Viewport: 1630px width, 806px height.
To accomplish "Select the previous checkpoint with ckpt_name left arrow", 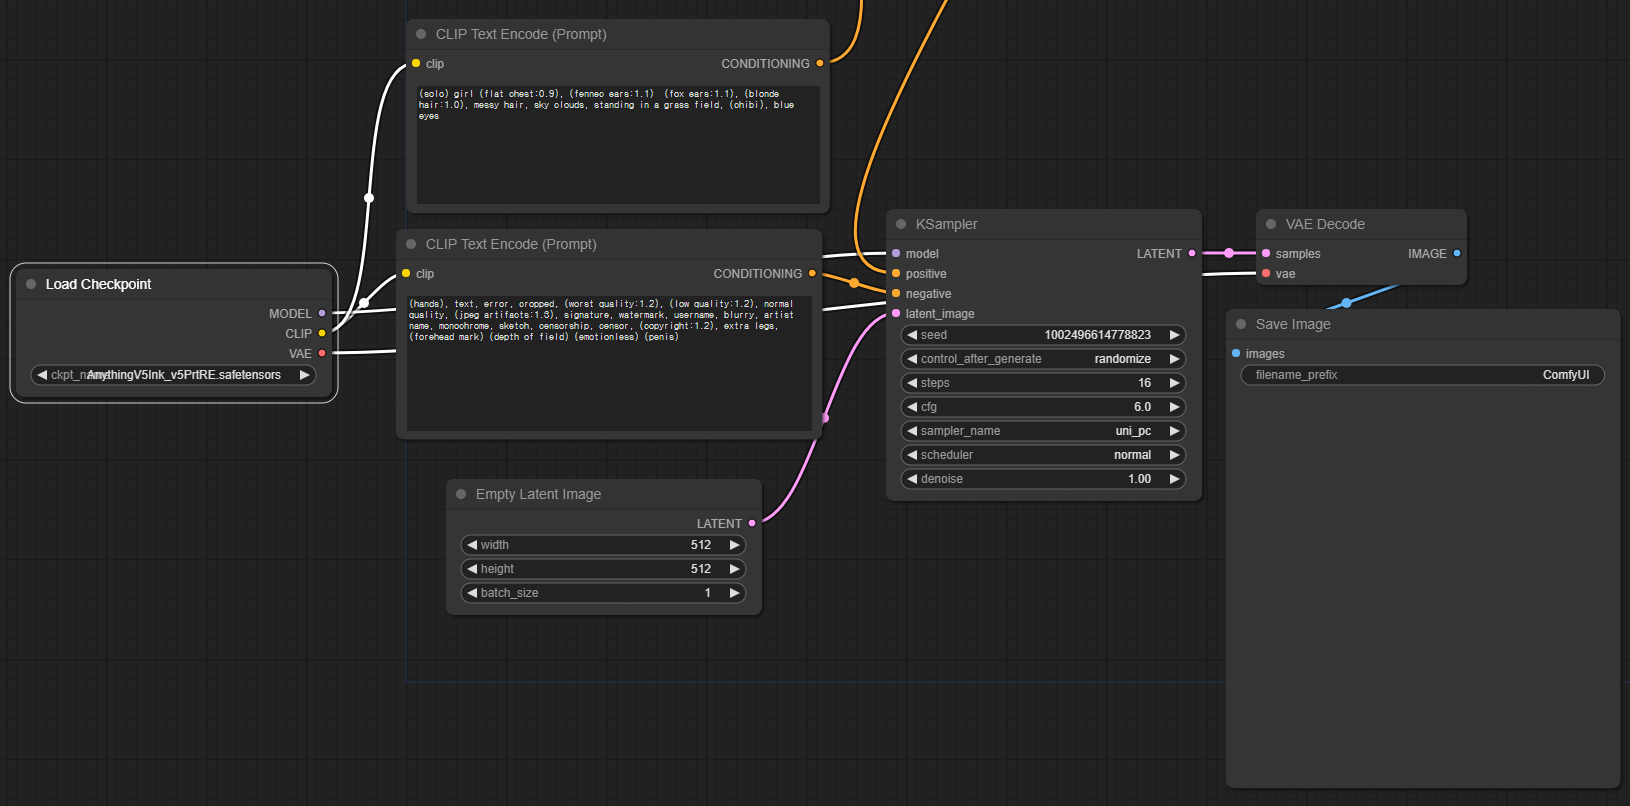I will pos(42,375).
